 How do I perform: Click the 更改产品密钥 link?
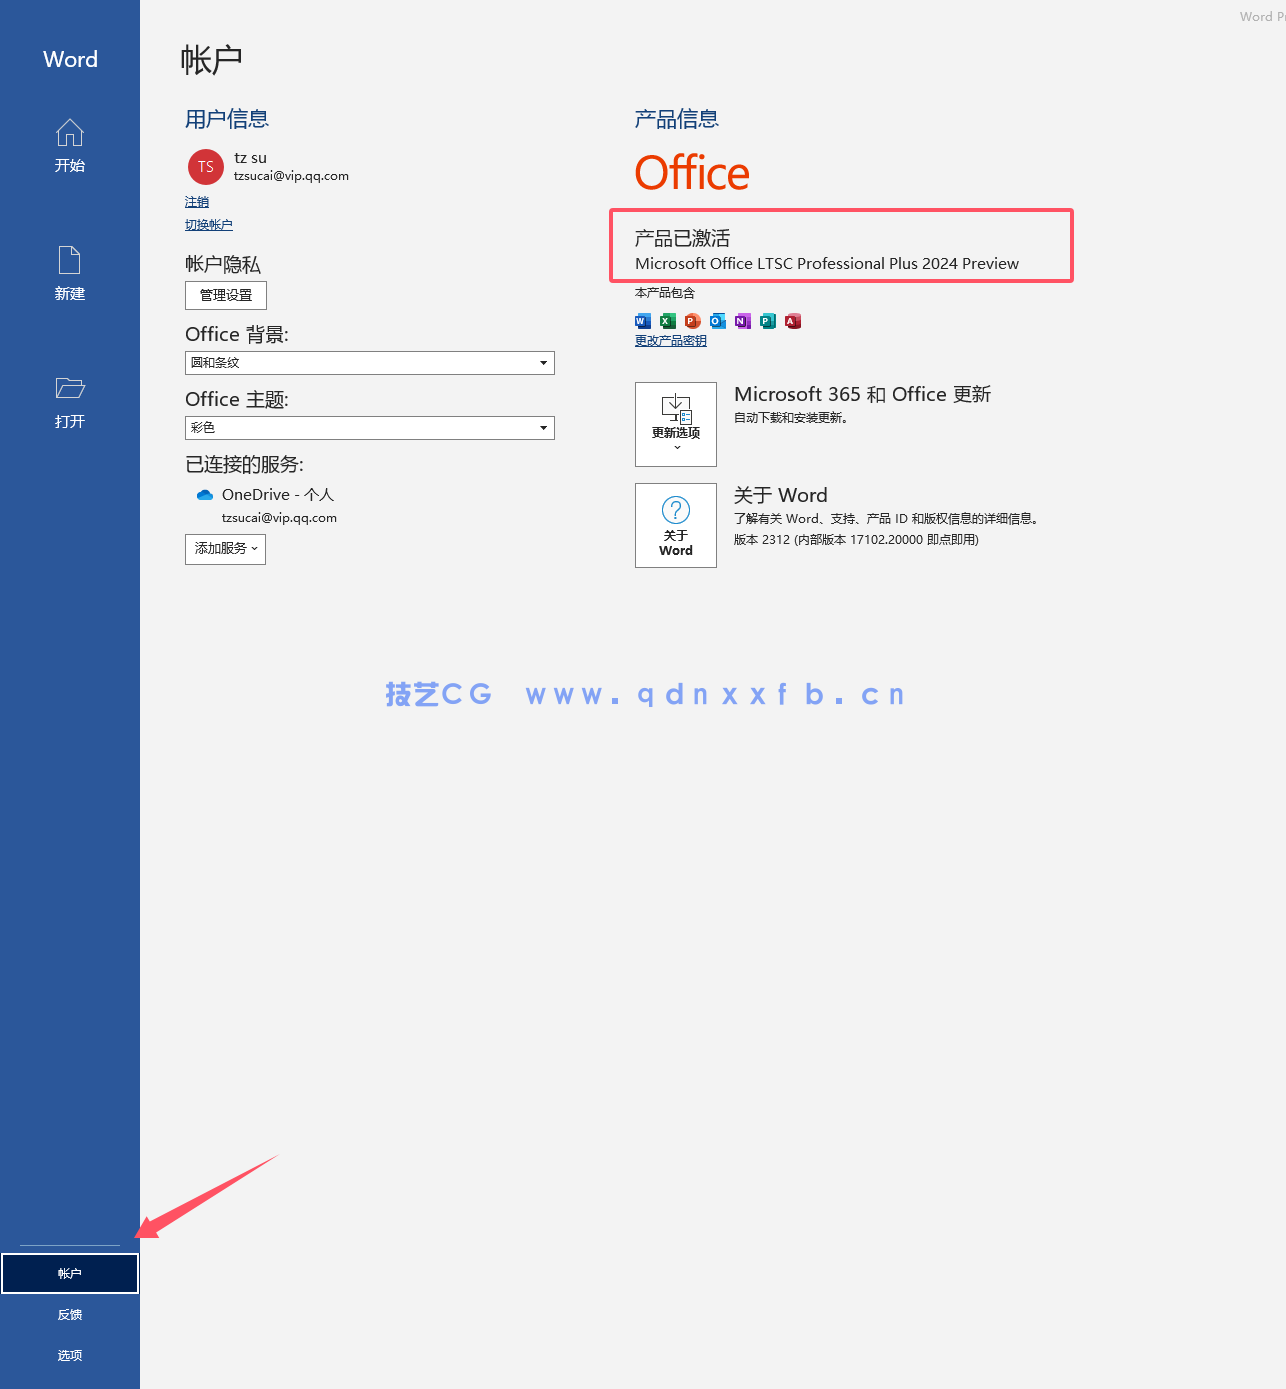[670, 340]
